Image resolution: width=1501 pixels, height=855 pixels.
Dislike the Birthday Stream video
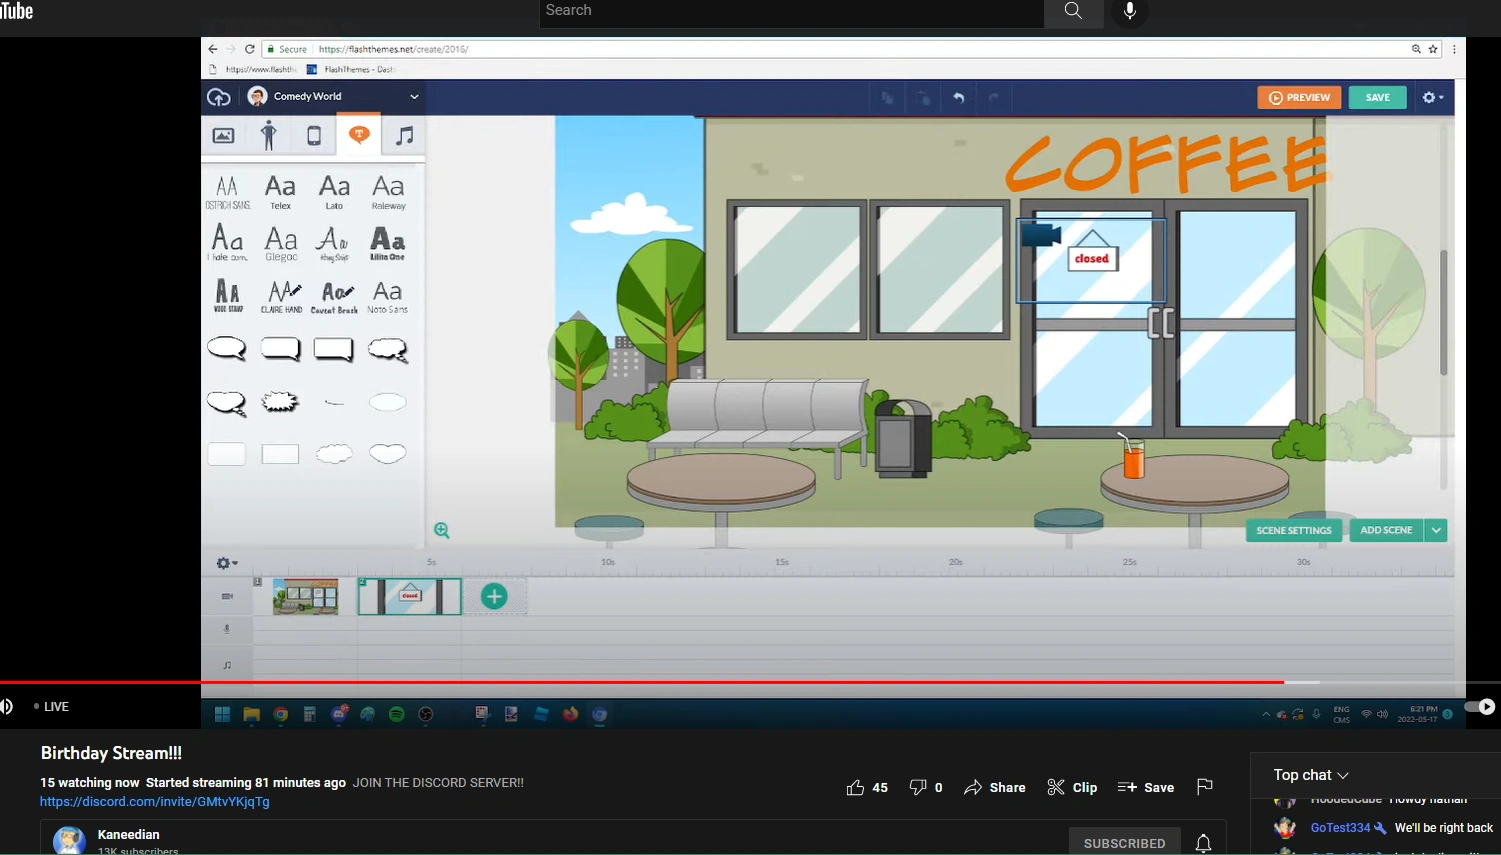(926, 788)
